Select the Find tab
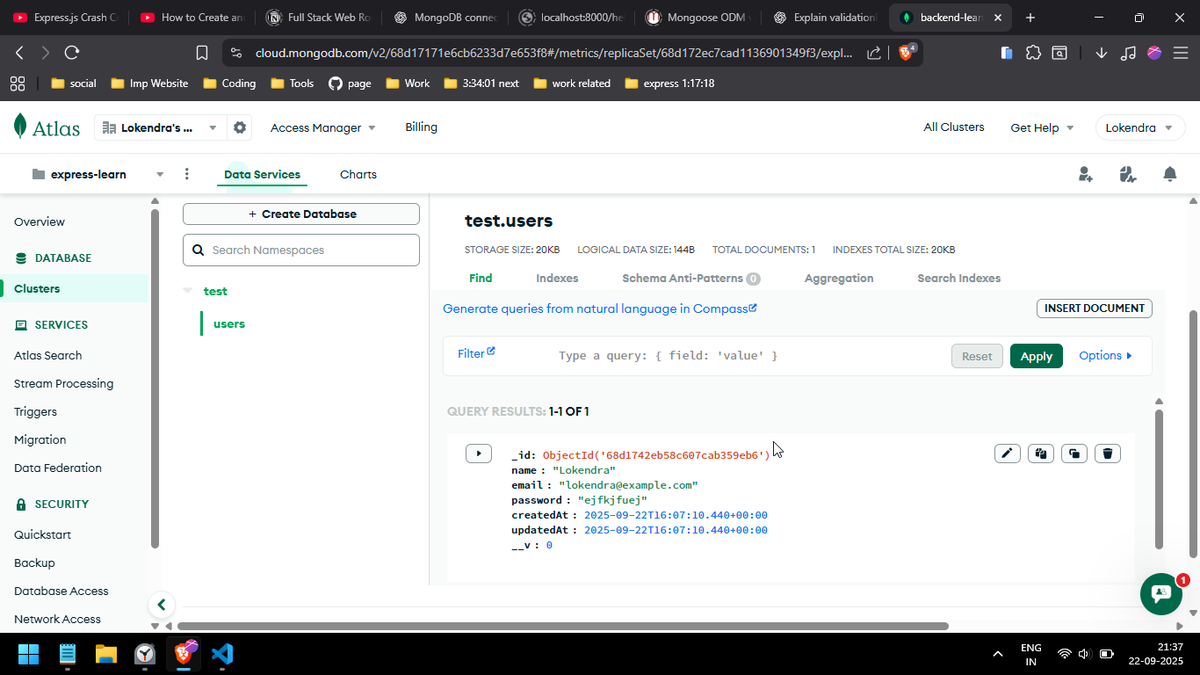Image resolution: width=1200 pixels, height=675 pixels. coord(480,278)
